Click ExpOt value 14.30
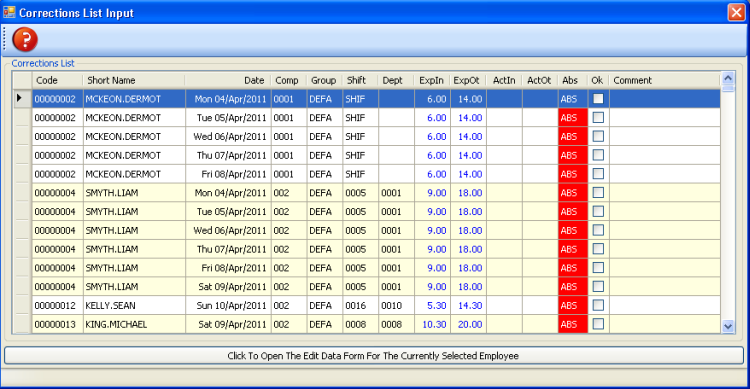The image size is (750, 389). pyautogui.click(x=468, y=305)
